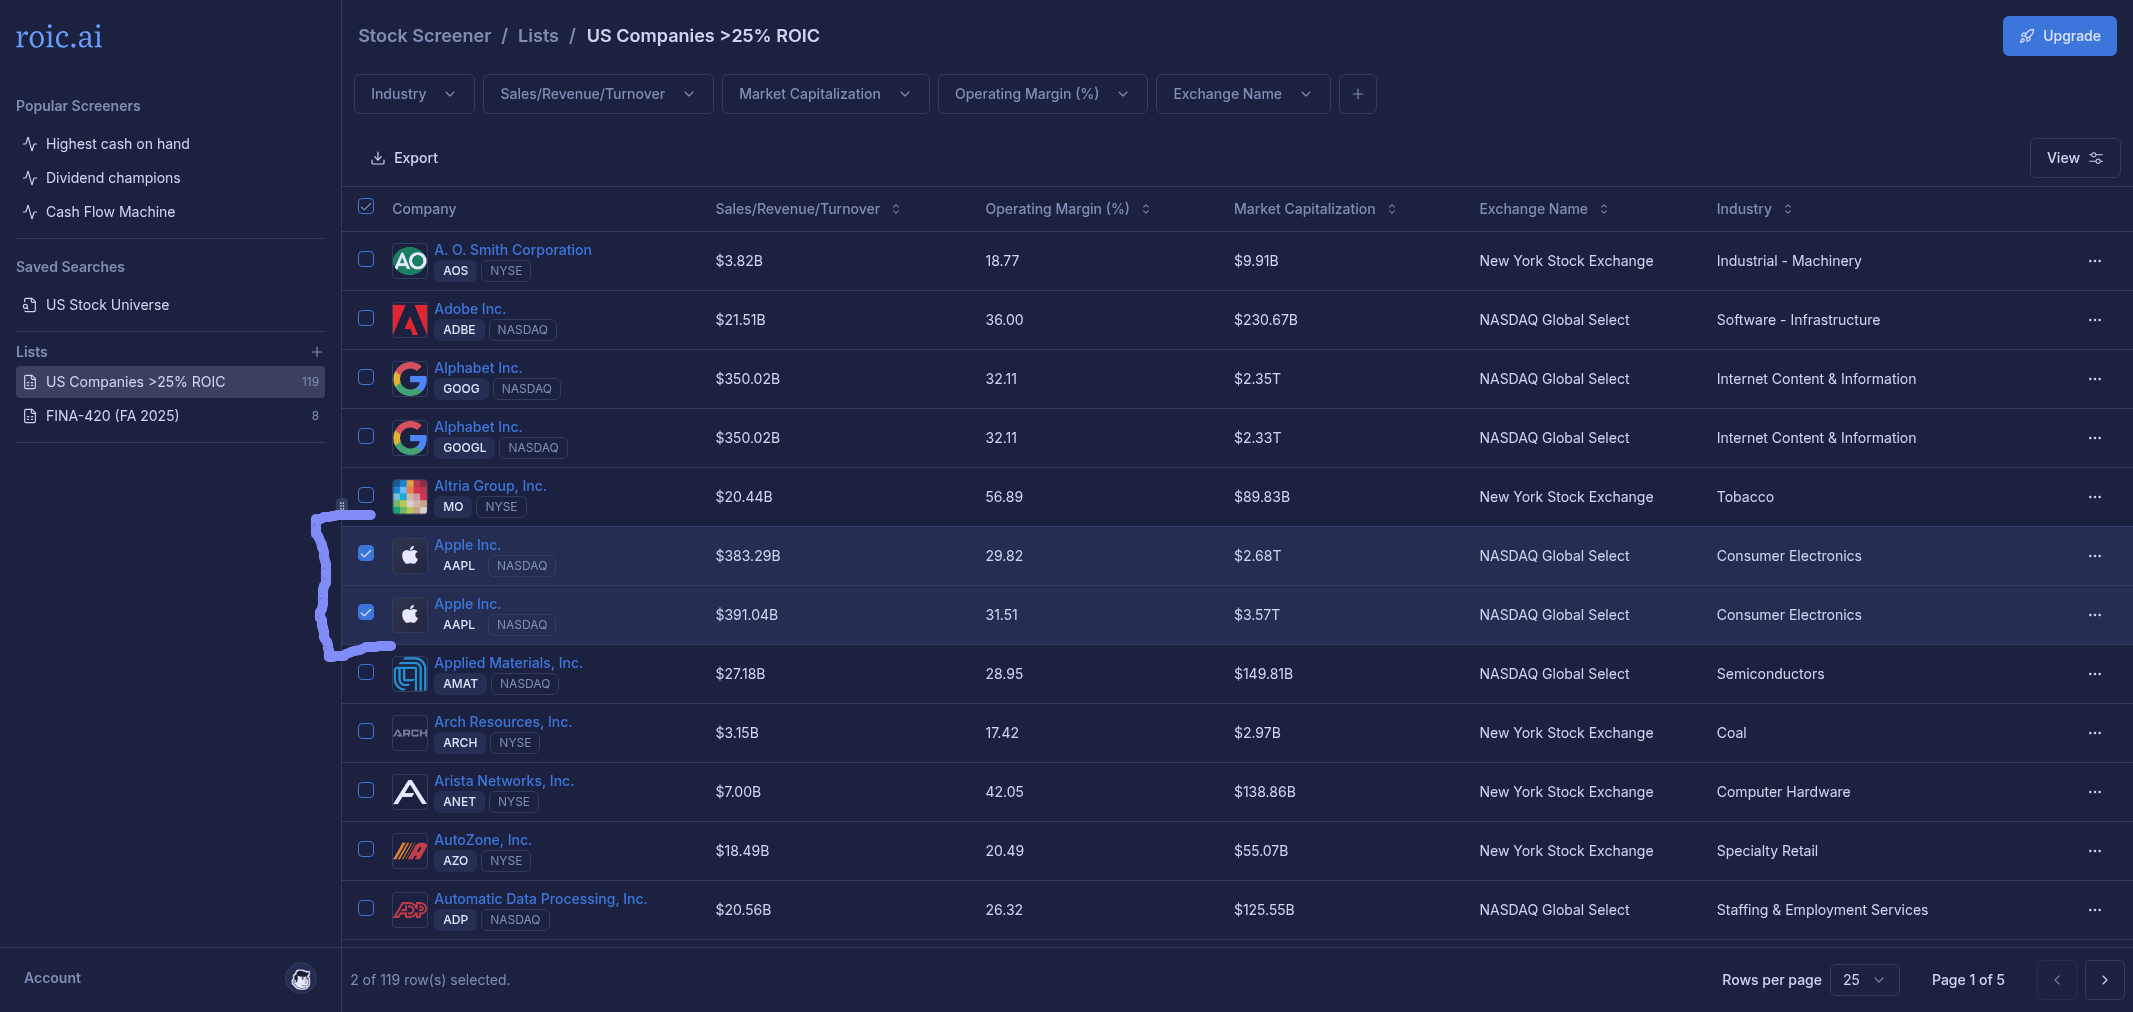The height and width of the screenshot is (1012, 2133).
Task: Click the plus icon beside Lists
Action: tap(316, 352)
